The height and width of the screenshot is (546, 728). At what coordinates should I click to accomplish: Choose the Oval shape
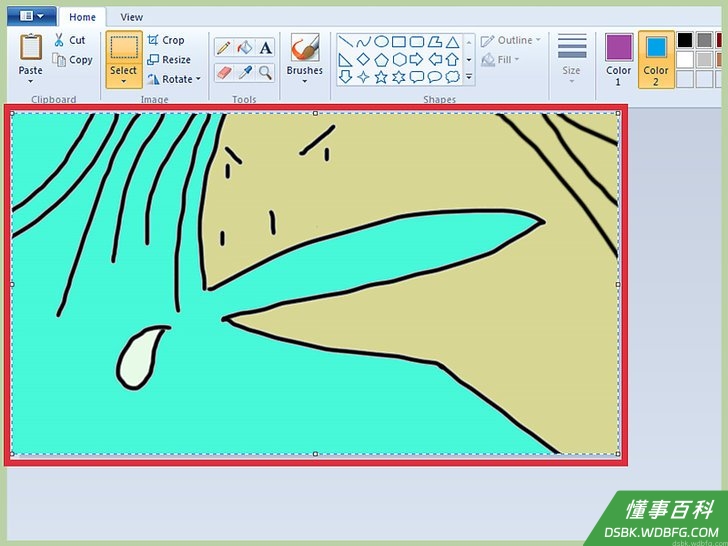click(x=381, y=42)
